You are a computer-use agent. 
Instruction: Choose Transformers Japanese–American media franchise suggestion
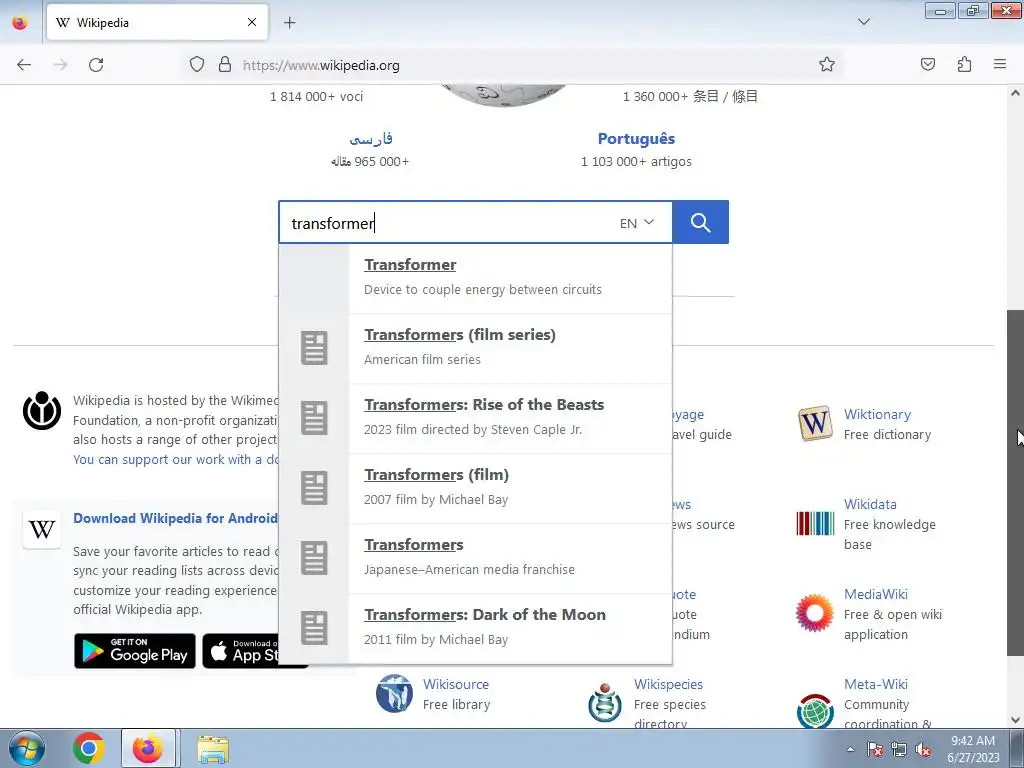tap(475, 558)
